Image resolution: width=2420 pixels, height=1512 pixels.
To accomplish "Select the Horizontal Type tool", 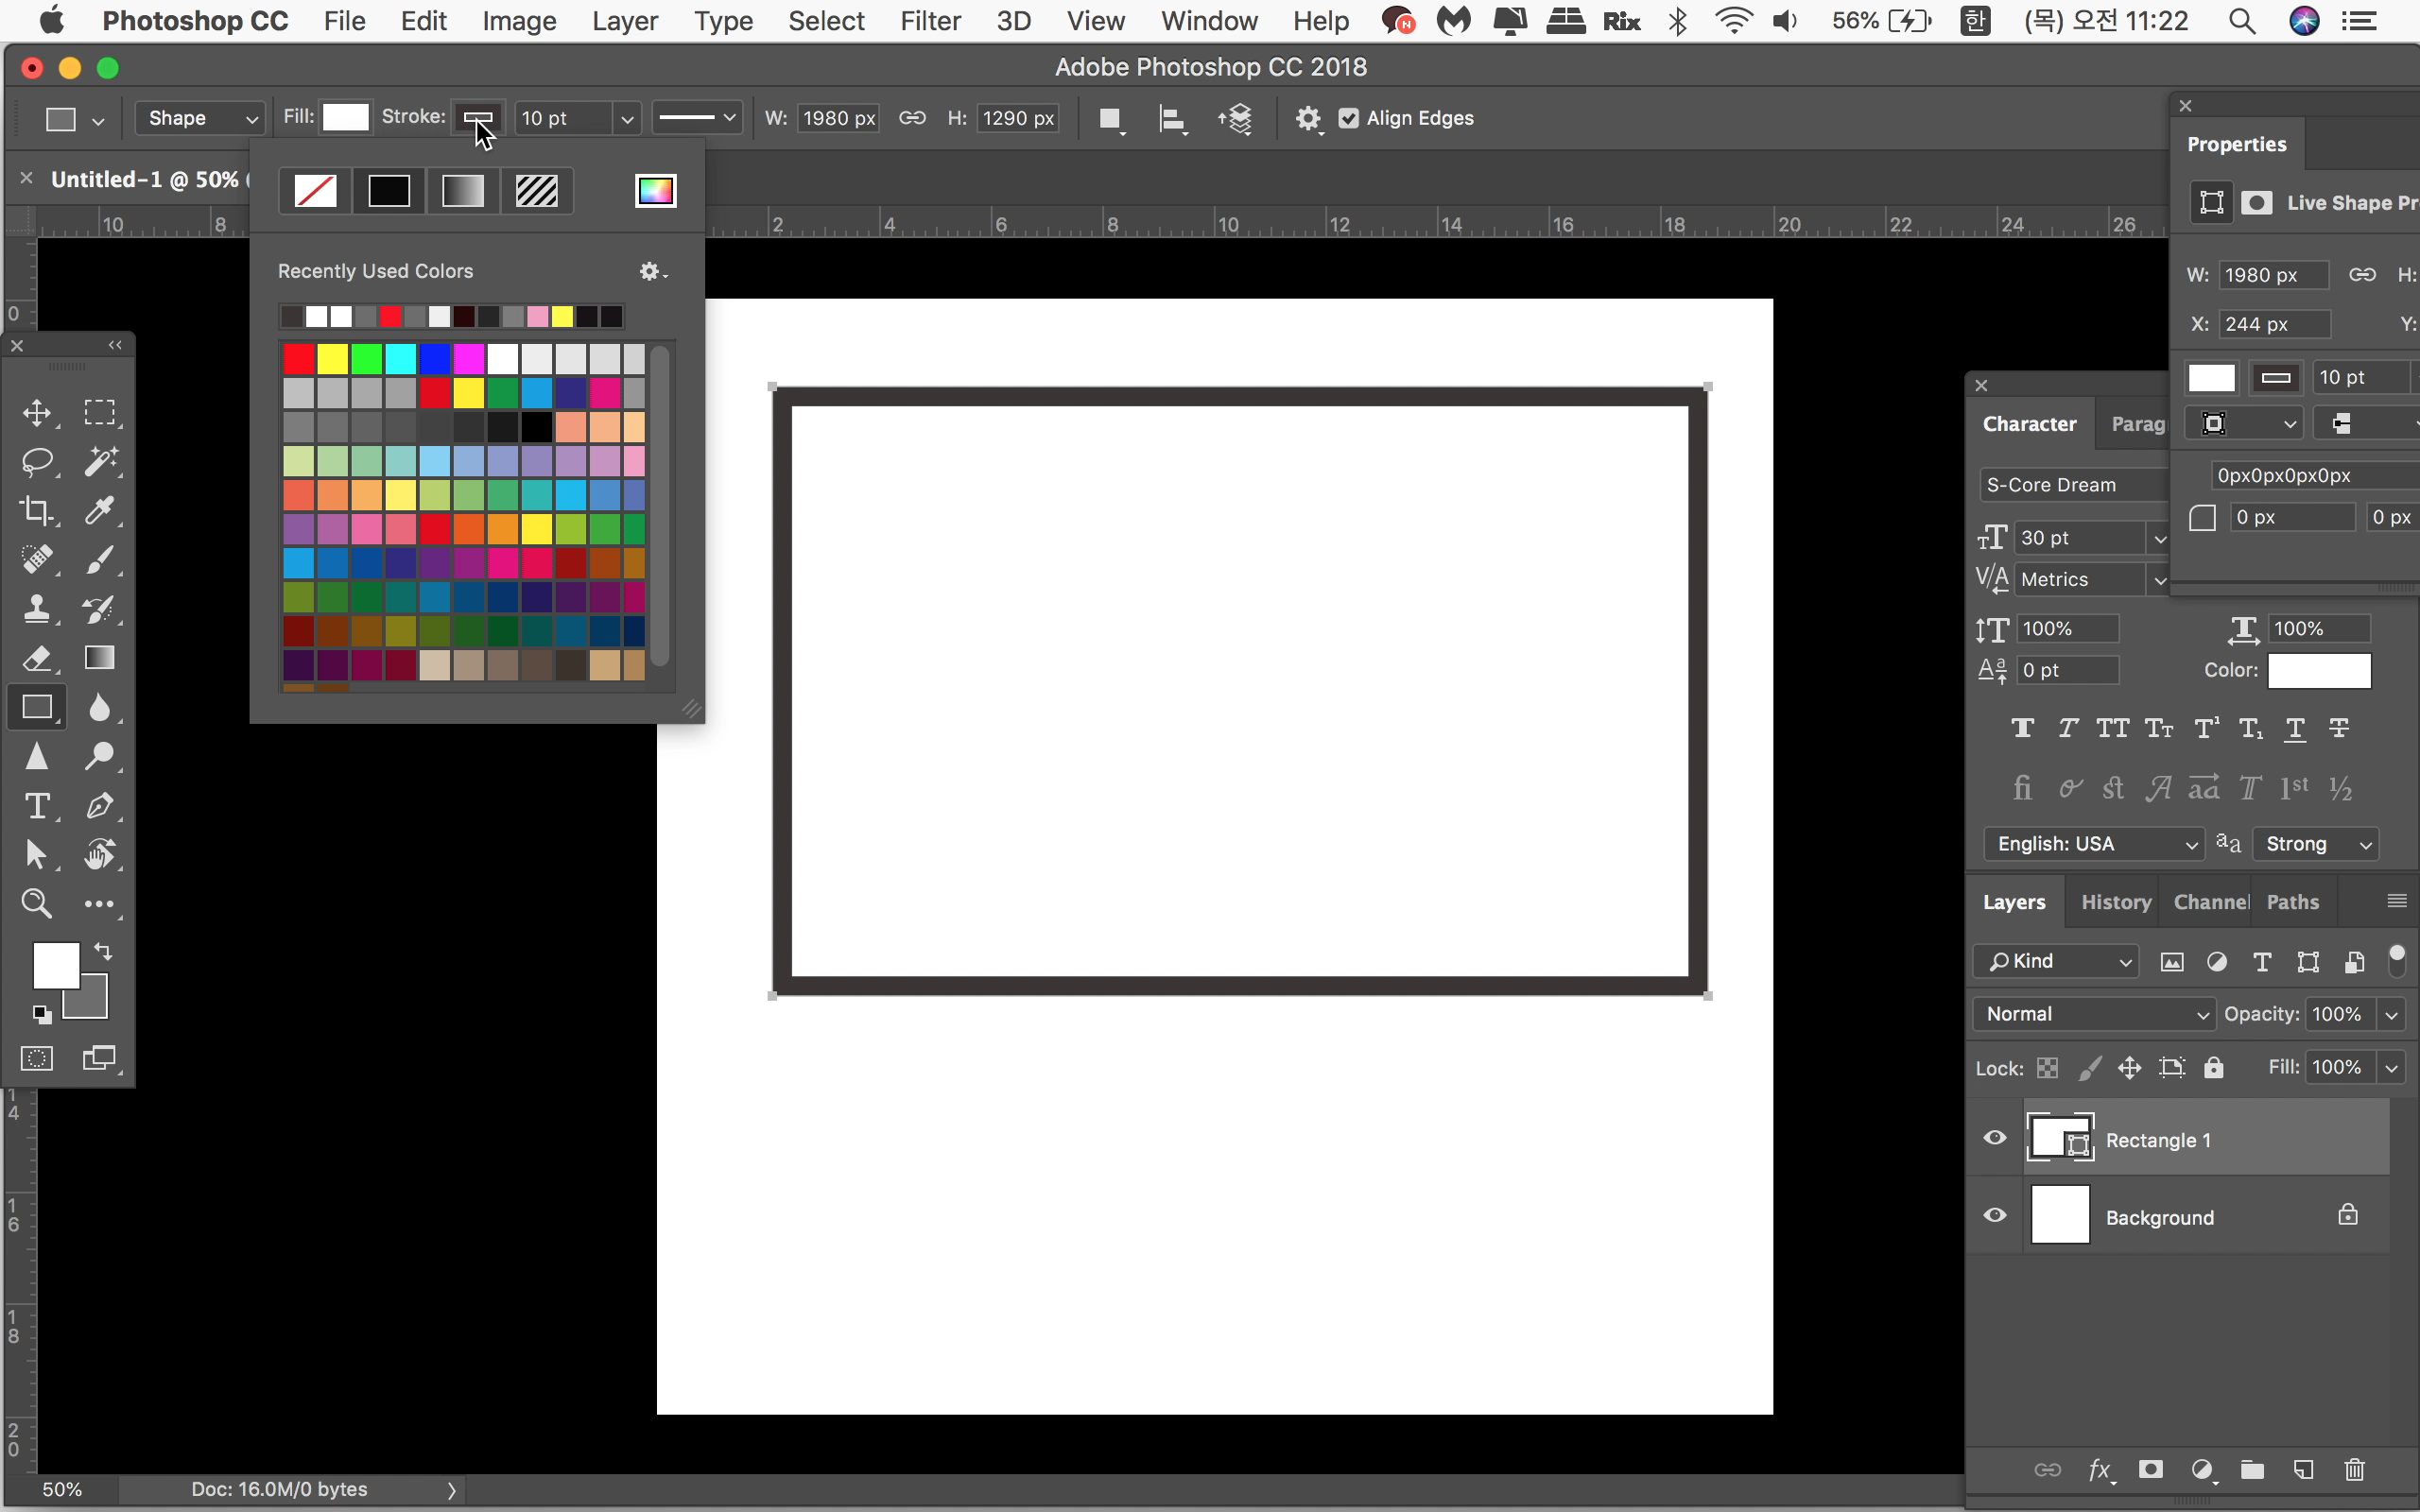I will point(38,806).
